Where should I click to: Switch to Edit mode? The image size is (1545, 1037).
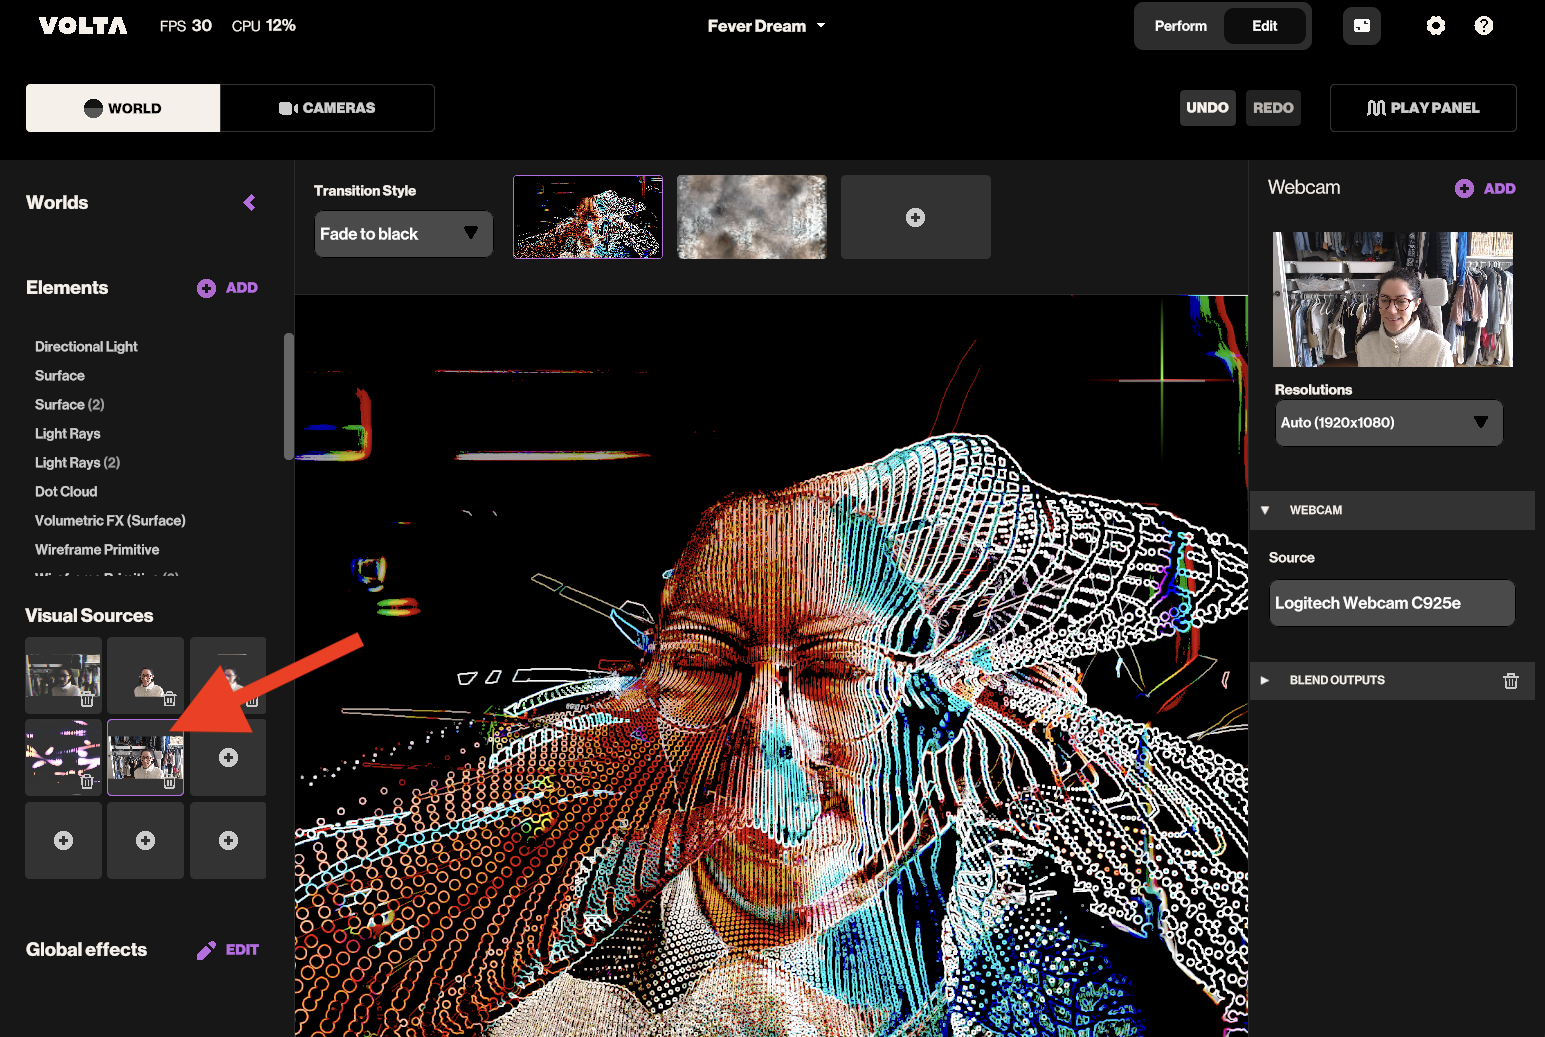coord(1264,26)
